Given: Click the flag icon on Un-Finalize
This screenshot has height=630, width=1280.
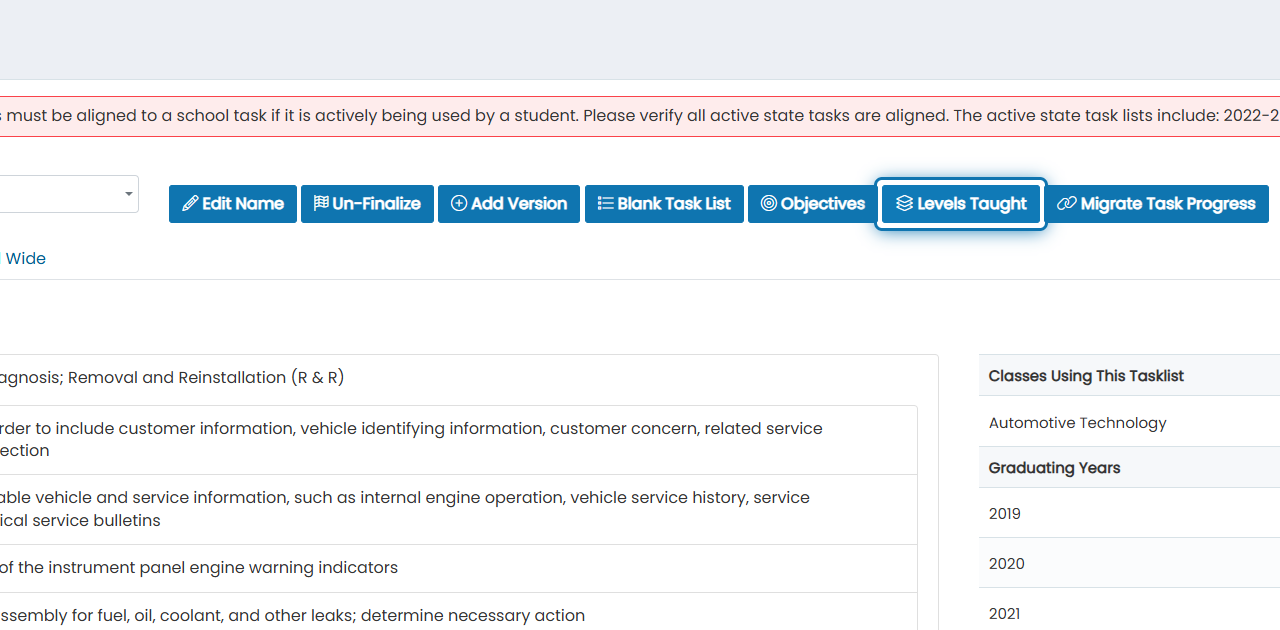Looking at the screenshot, I should 321,204.
